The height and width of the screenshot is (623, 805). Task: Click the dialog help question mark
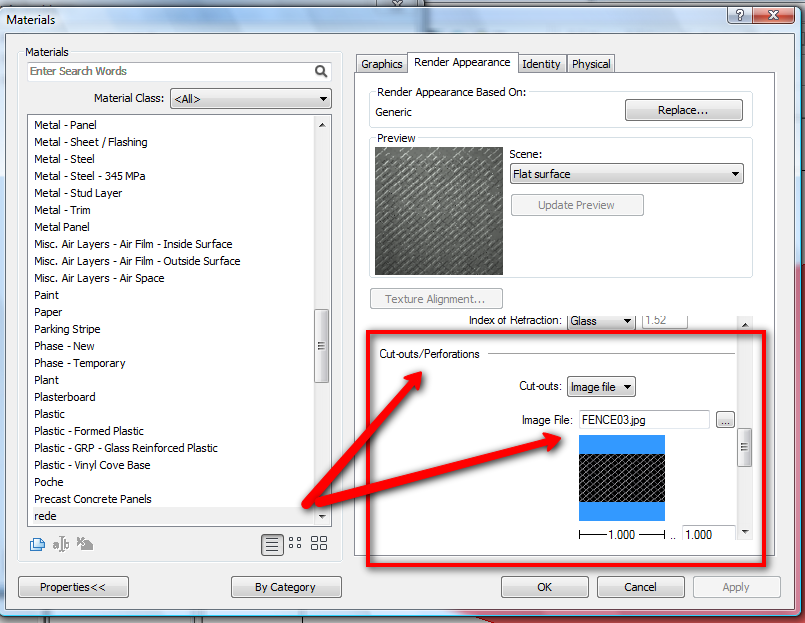point(740,15)
